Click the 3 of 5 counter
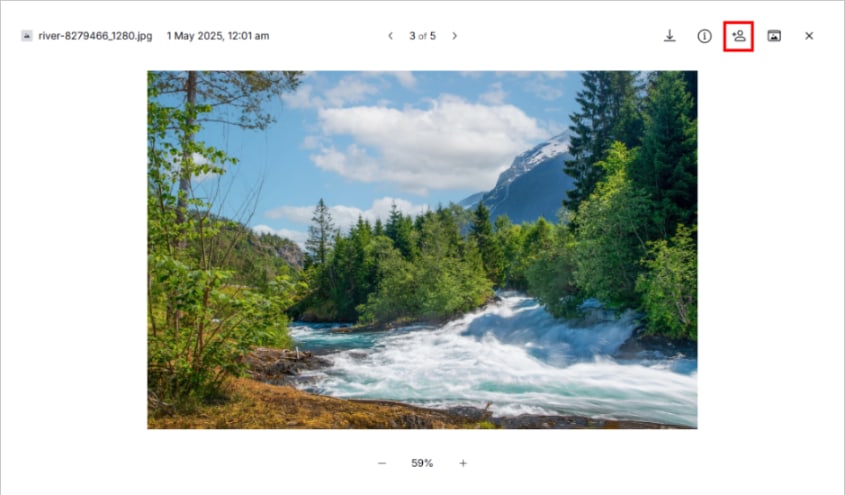Viewport: 845px width, 495px height. (x=422, y=36)
